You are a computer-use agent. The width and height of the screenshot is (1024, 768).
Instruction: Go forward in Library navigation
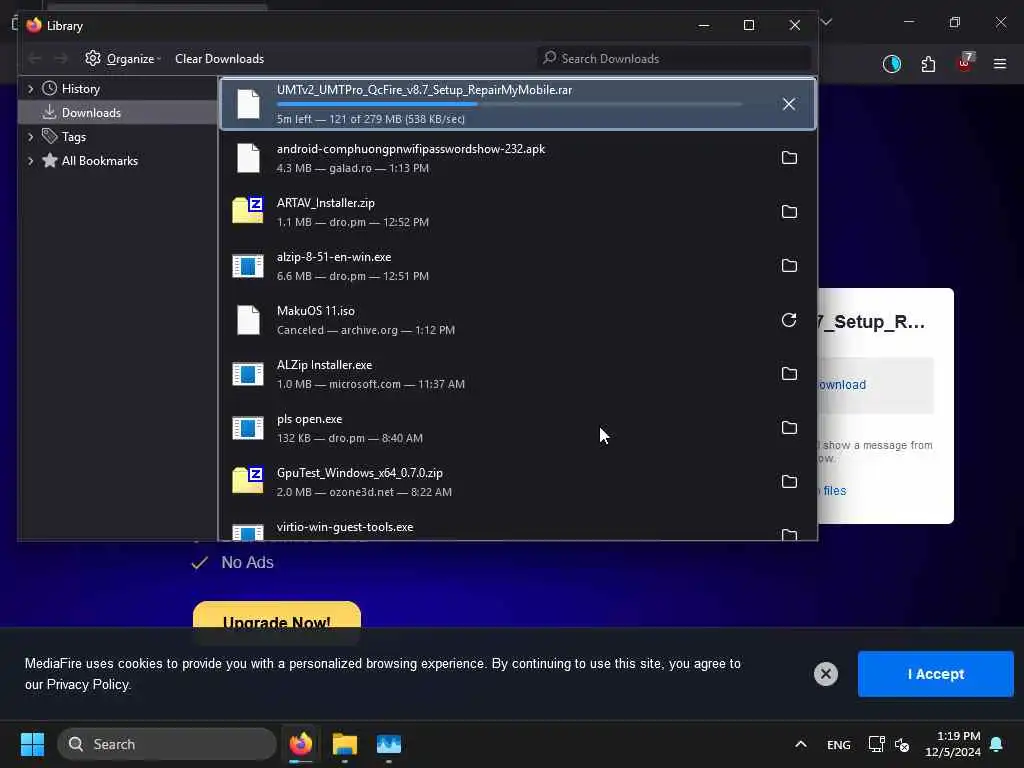pos(61,59)
